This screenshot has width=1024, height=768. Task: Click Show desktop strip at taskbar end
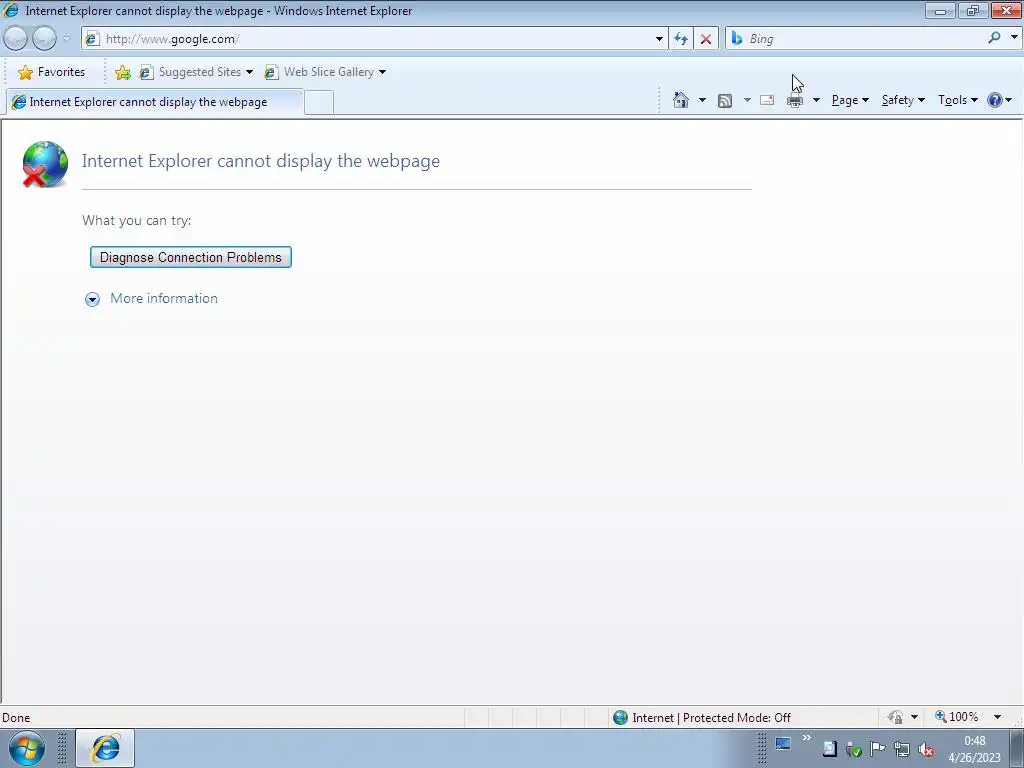[x=1017, y=748]
